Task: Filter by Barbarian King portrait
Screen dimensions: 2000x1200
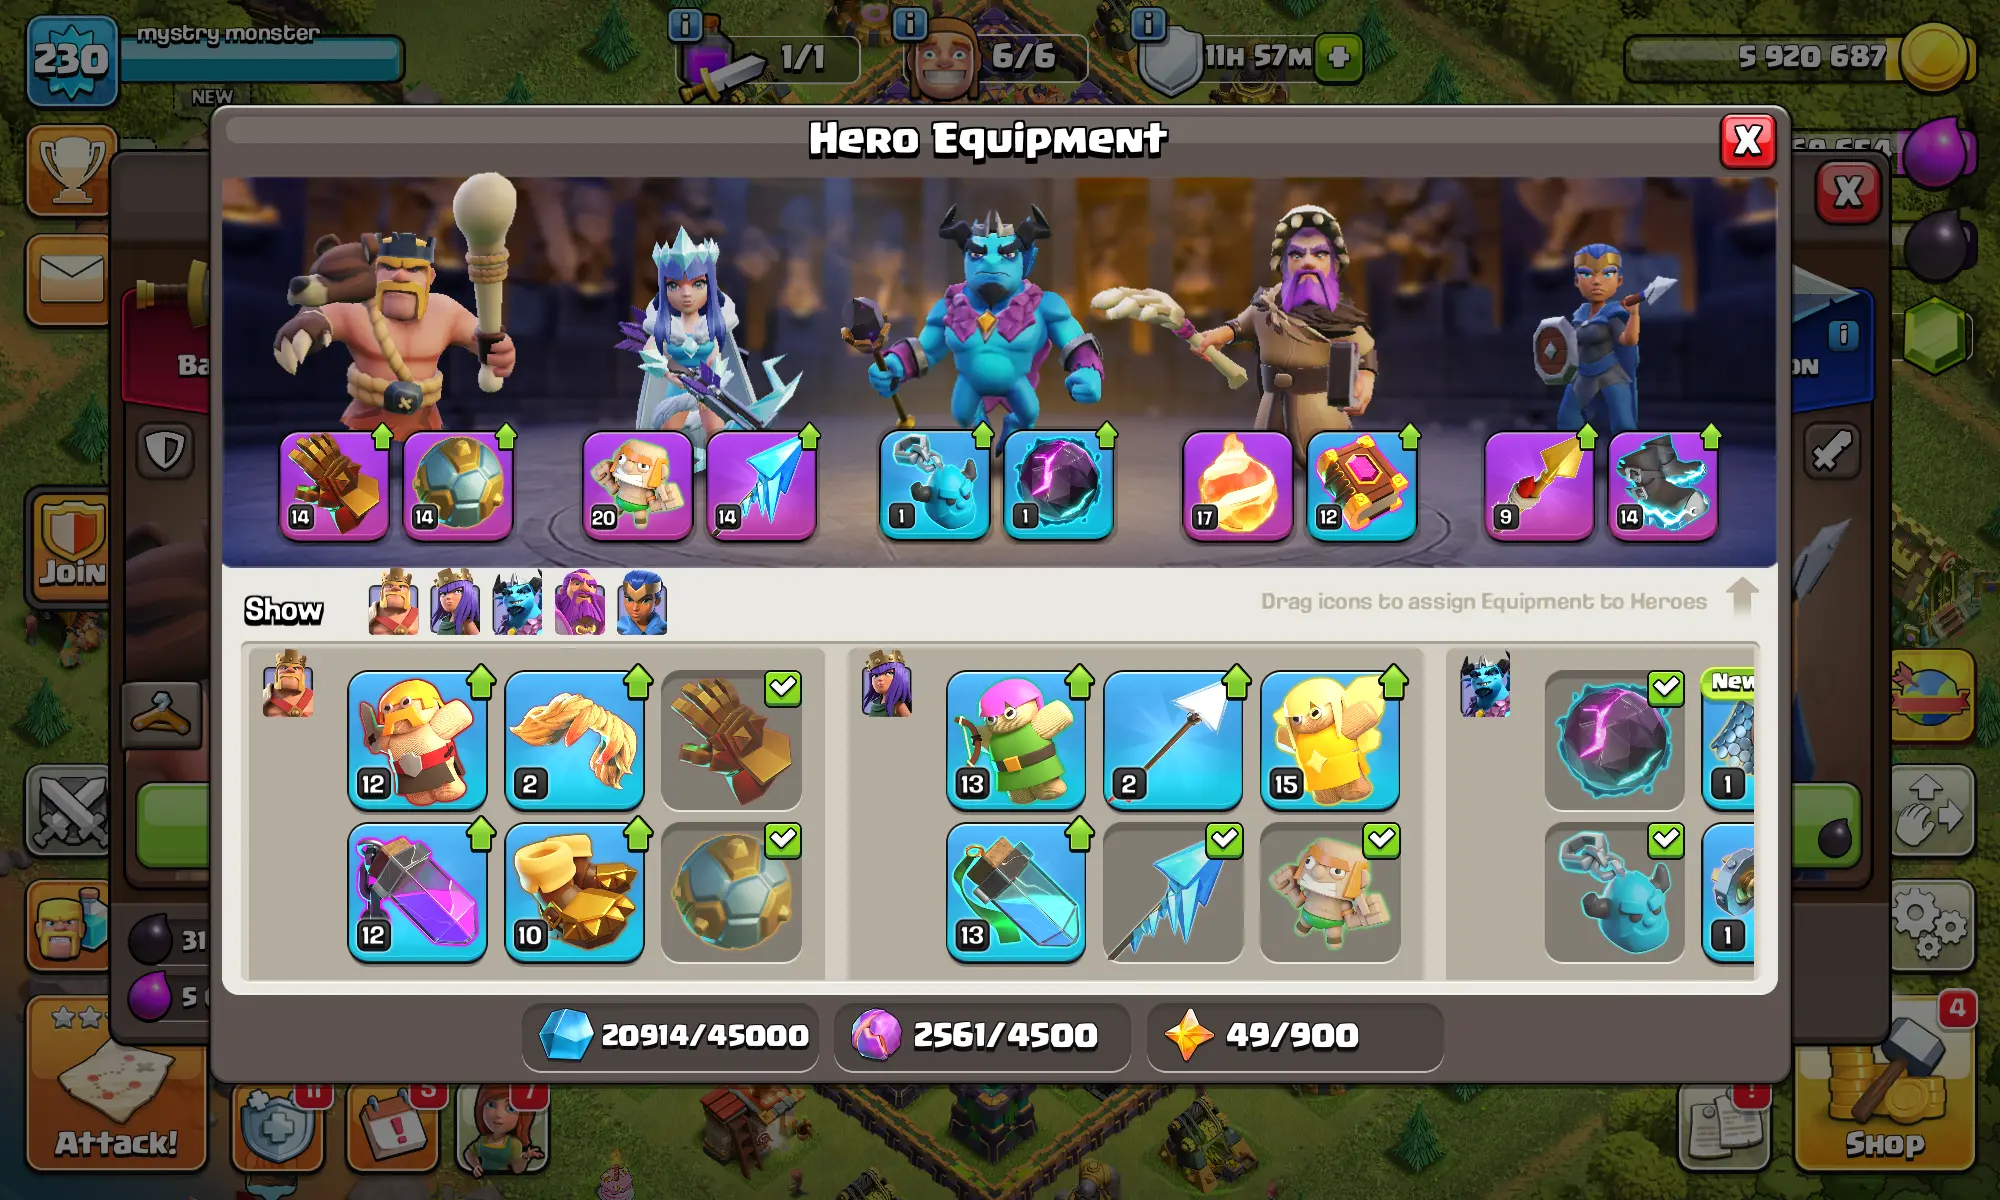Action: 394,603
